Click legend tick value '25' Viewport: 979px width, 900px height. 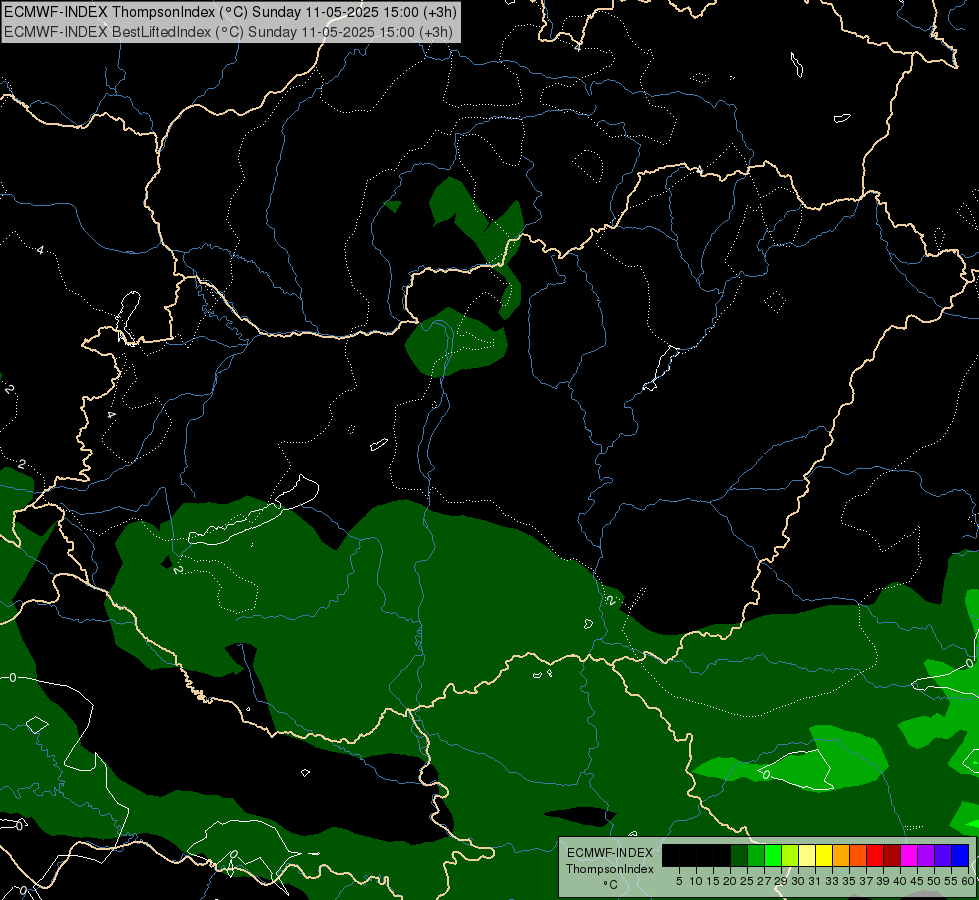[x=747, y=881]
